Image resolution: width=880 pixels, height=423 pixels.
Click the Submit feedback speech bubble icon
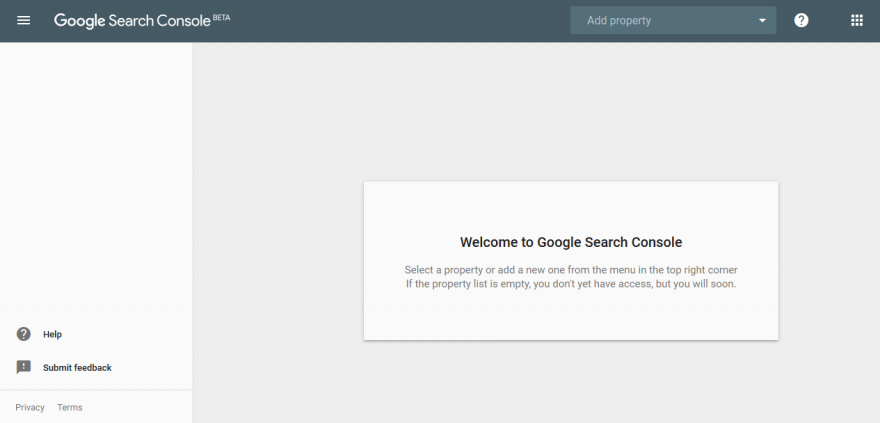[x=24, y=367]
